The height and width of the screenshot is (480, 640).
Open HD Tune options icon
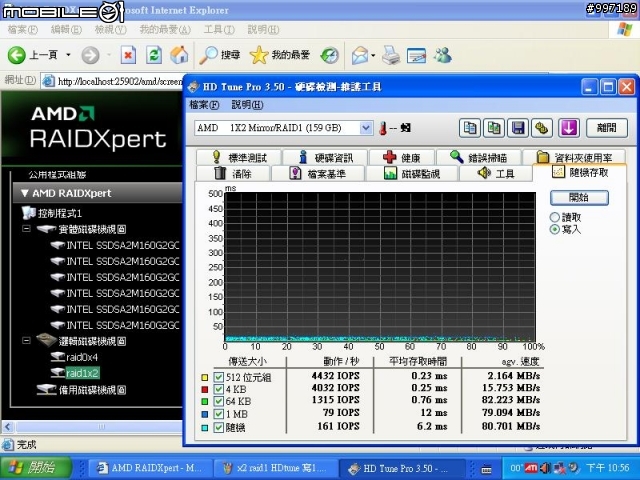[x=542, y=128]
